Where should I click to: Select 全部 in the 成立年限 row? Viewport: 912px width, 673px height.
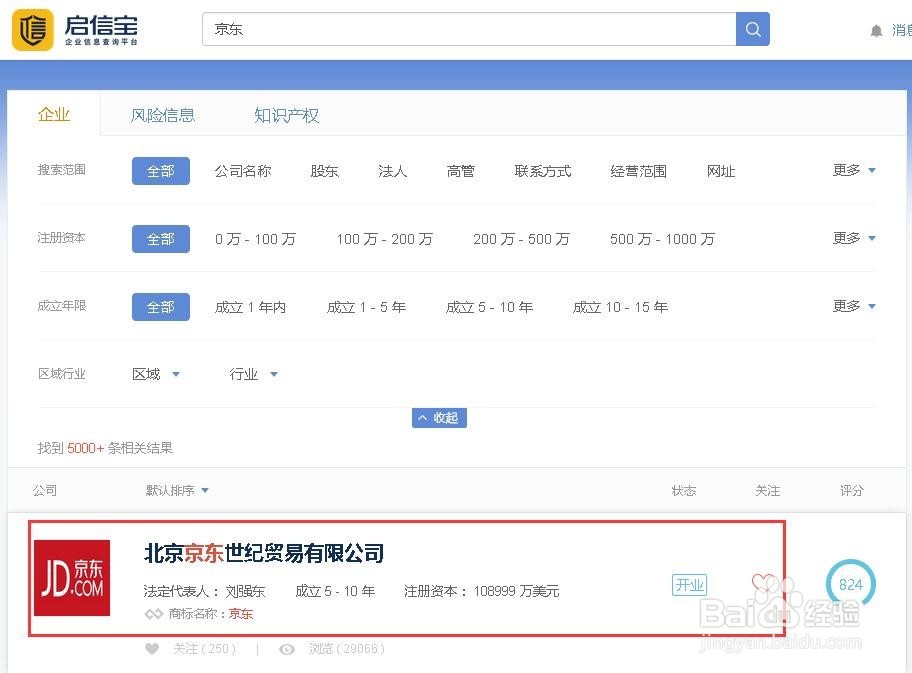[x=161, y=307]
